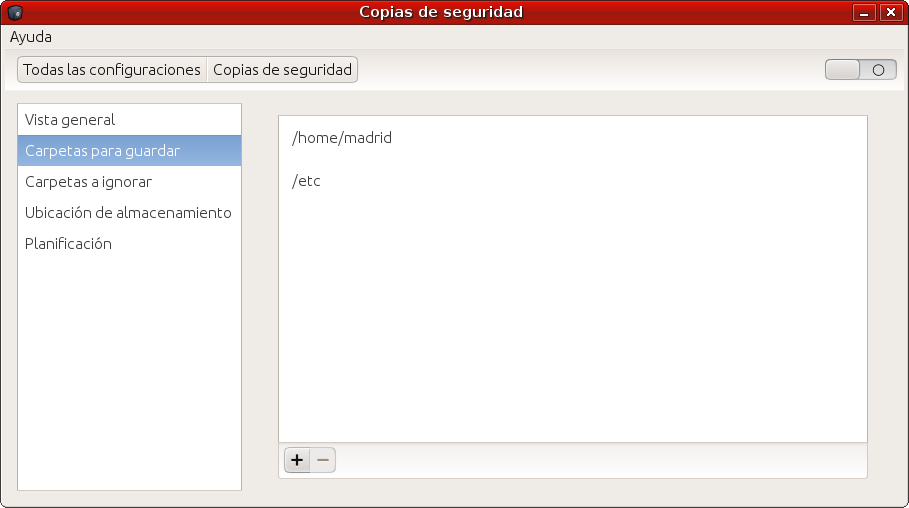Click the Copias de seguridad breadcrumb button
909x508 pixels.
(282, 70)
